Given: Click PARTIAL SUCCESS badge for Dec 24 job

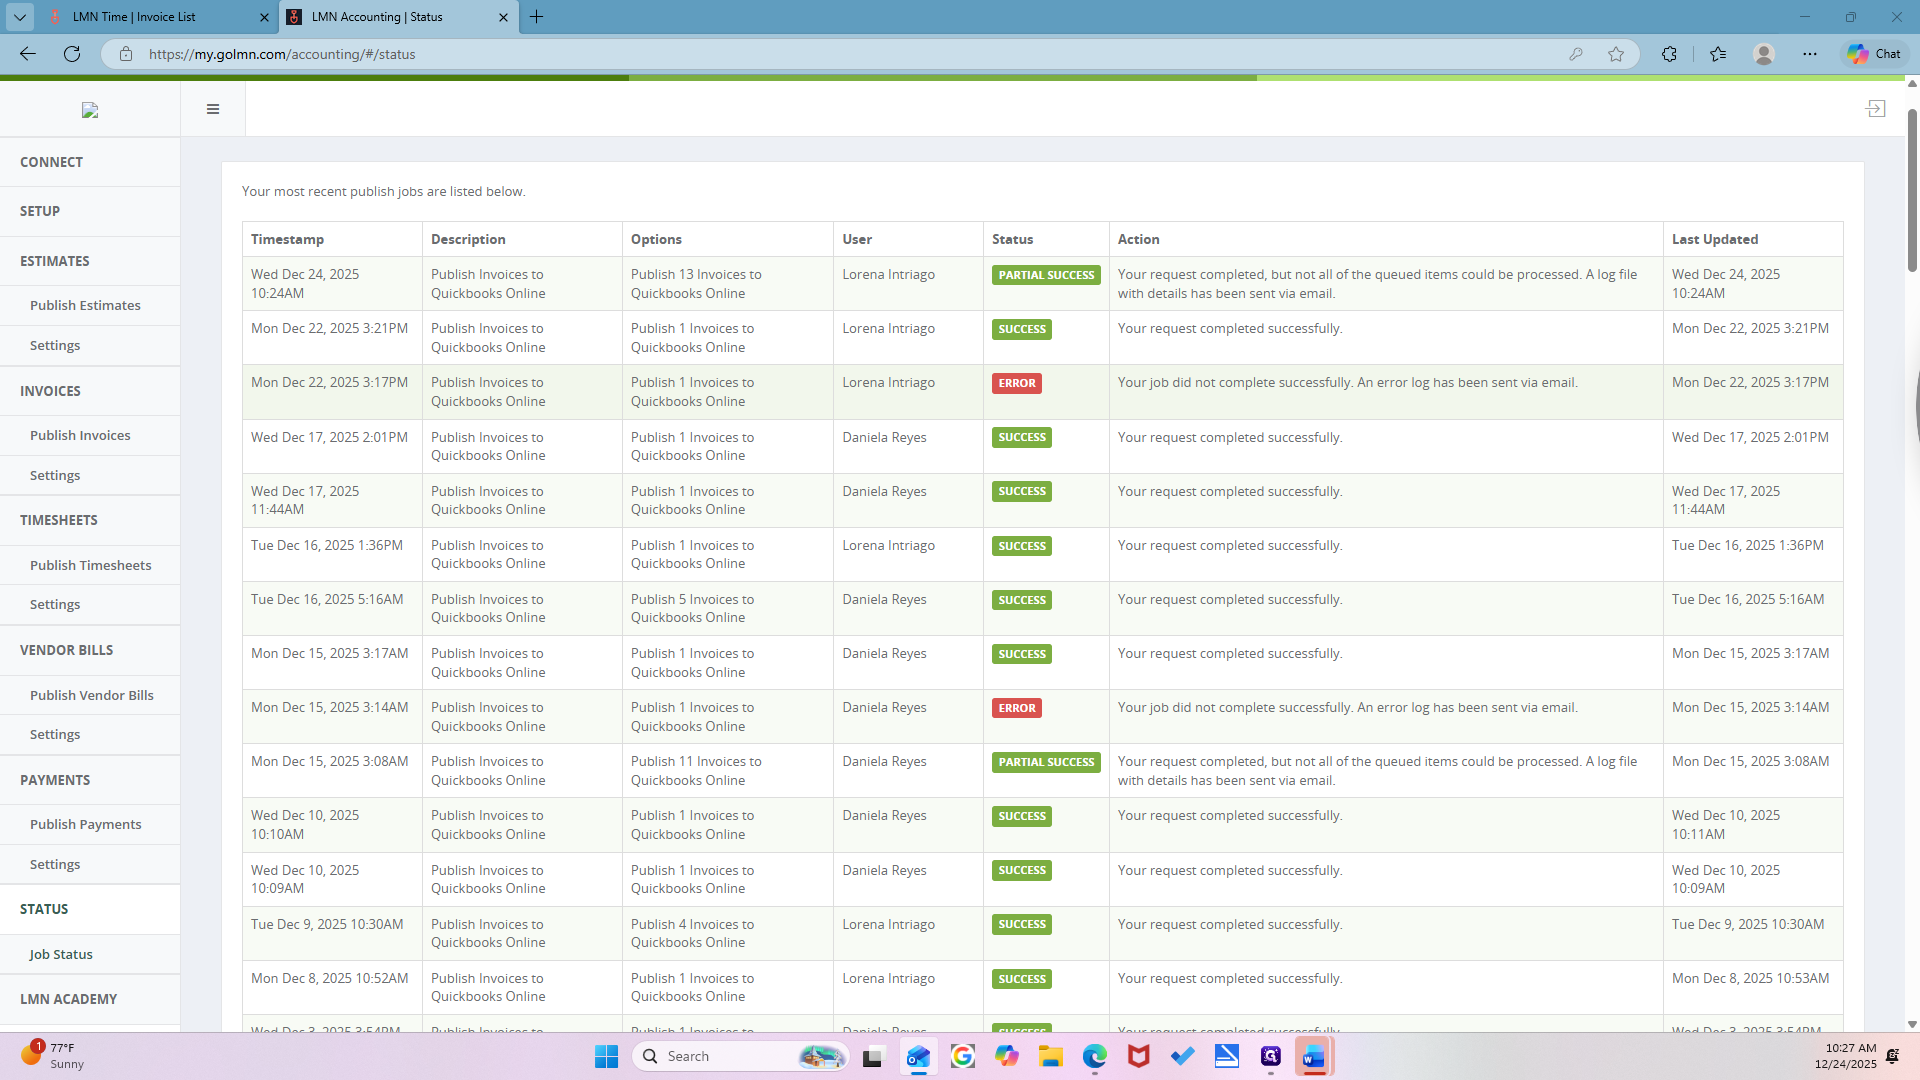Looking at the screenshot, I should (x=1046, y=275).
